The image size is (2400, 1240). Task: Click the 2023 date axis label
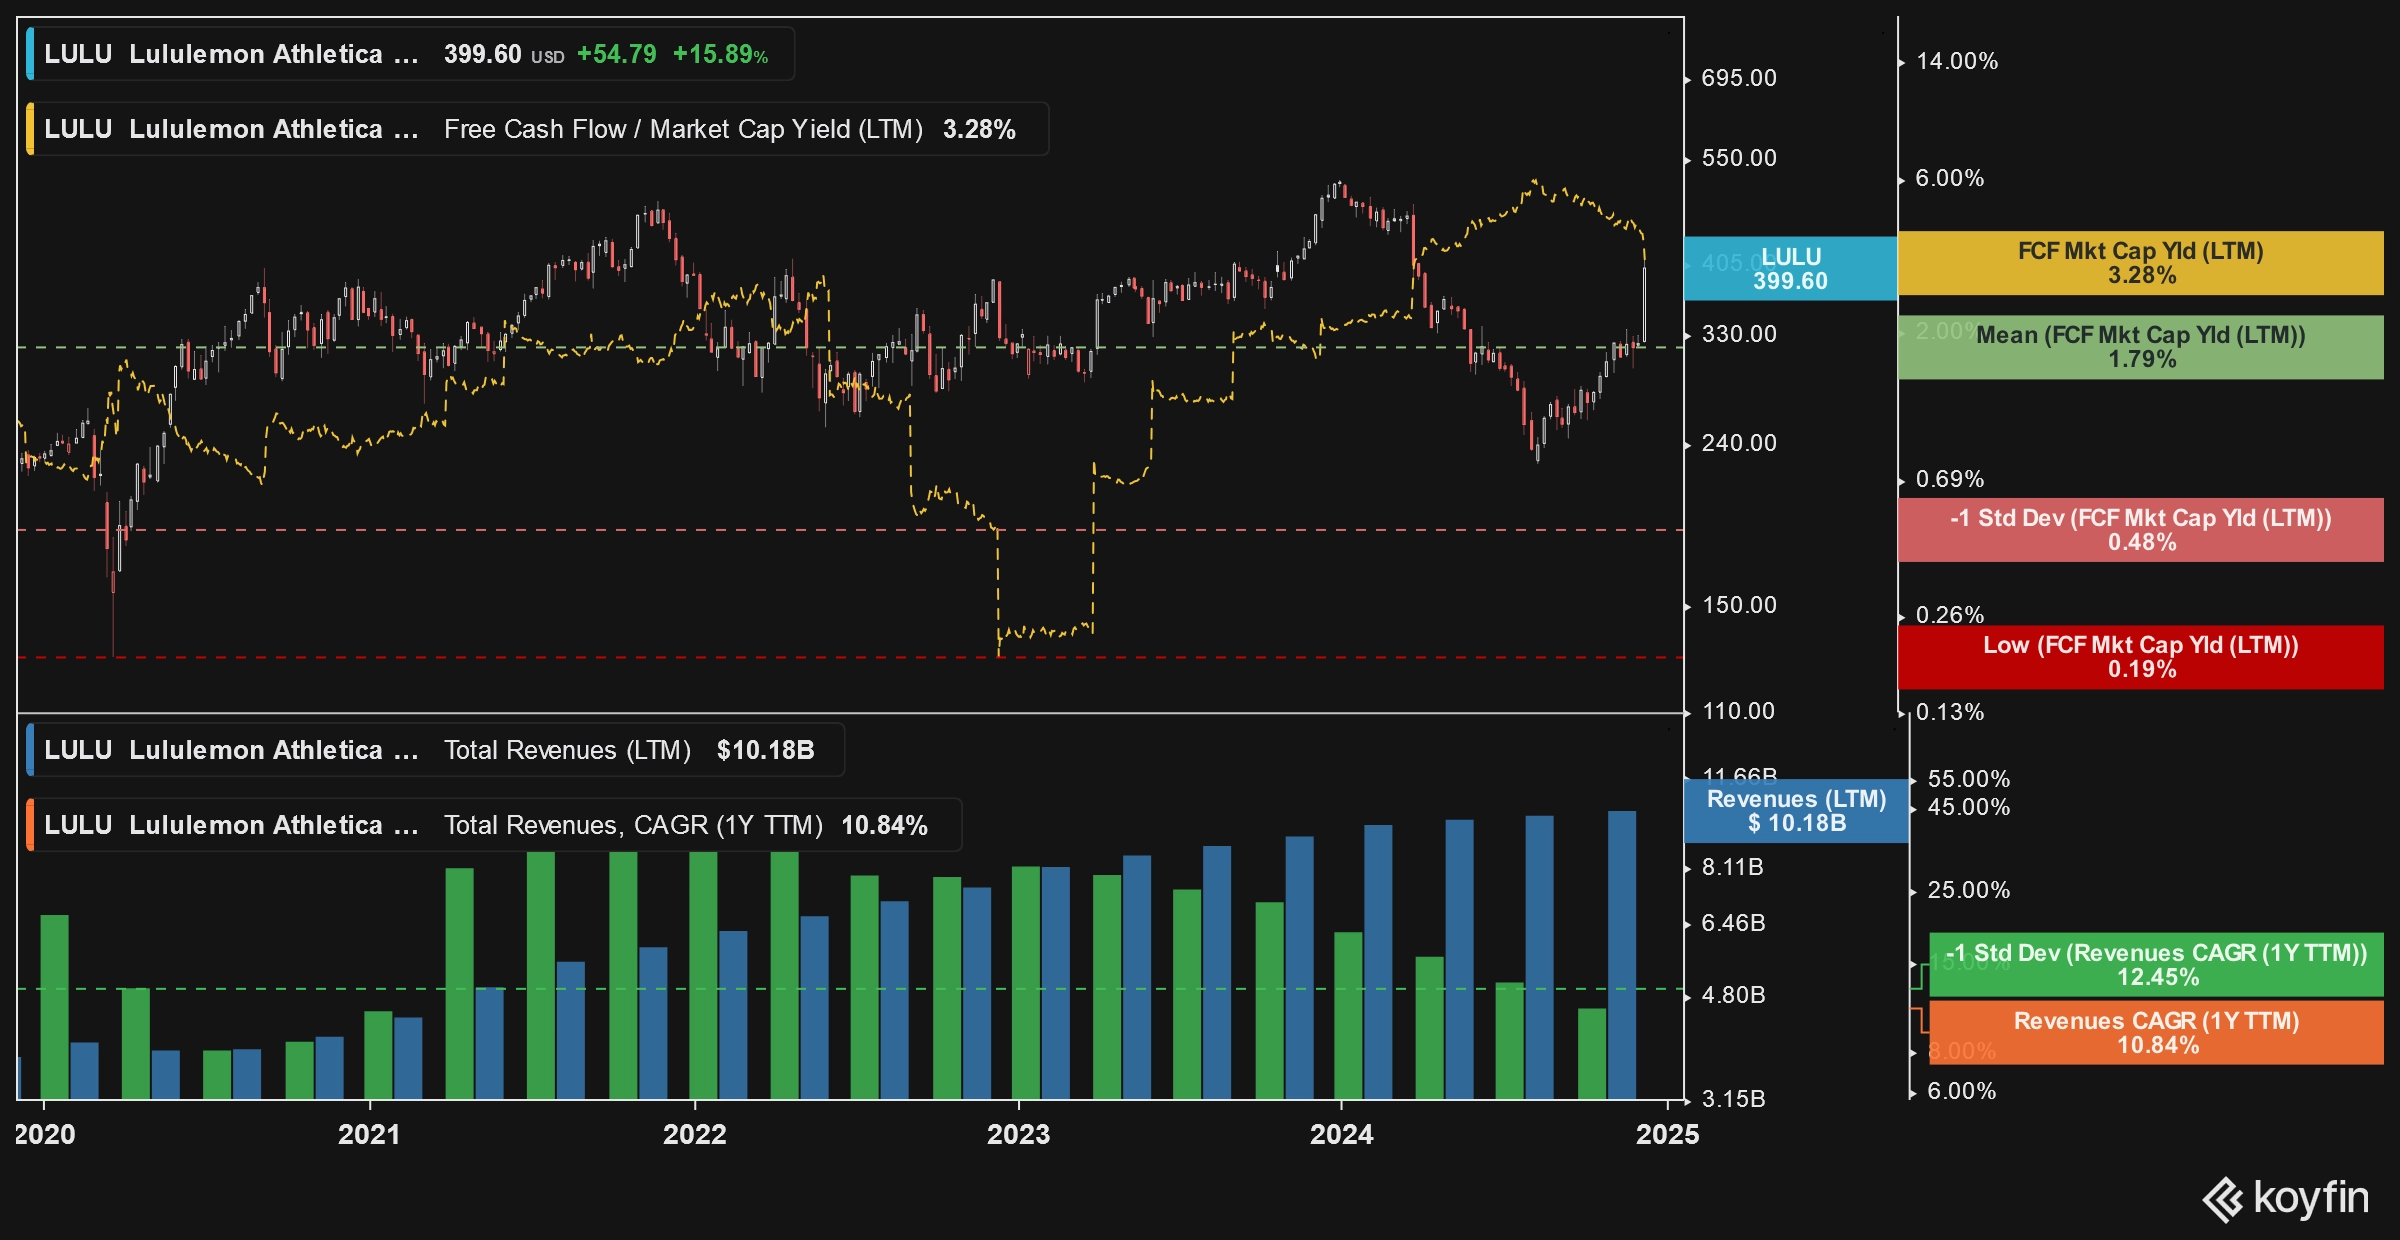[x=1019, y=1134]
